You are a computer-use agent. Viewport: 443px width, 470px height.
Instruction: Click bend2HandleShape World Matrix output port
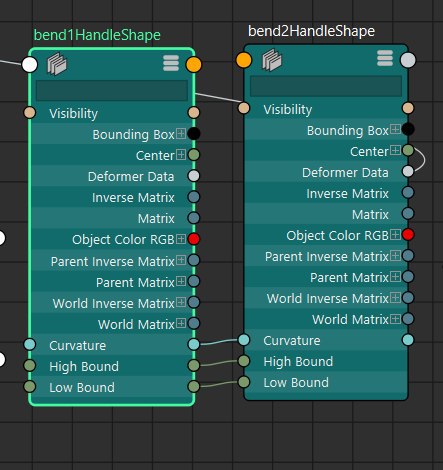click(408, 319)
